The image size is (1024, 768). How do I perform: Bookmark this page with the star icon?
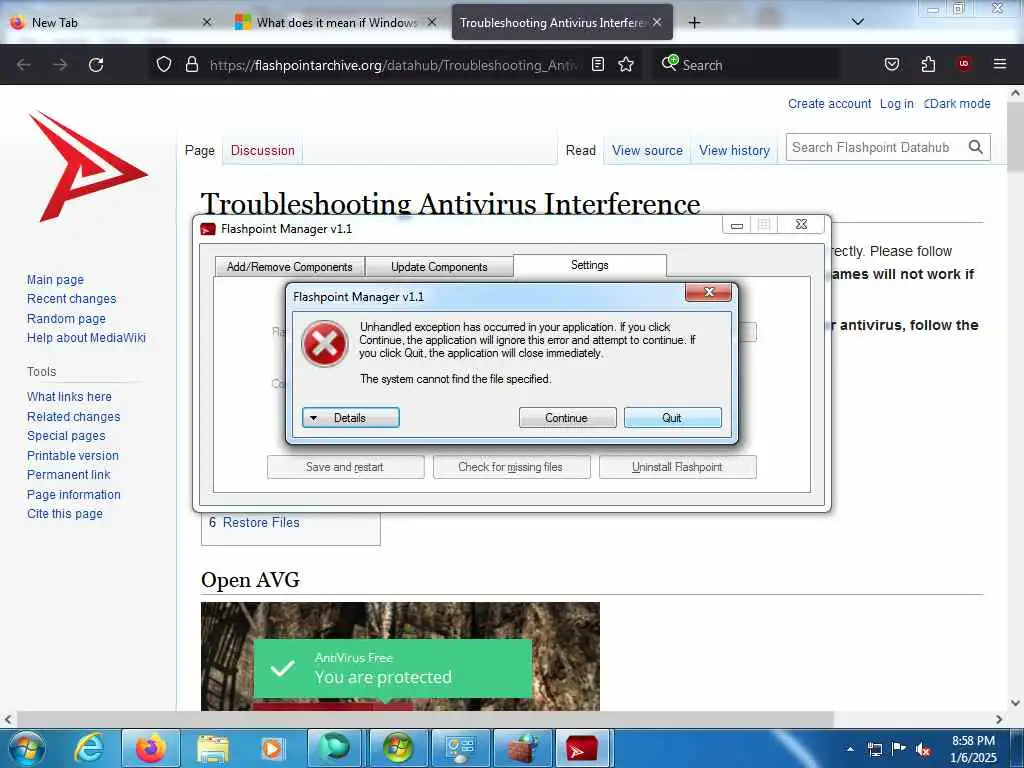(x=626, y=64)
